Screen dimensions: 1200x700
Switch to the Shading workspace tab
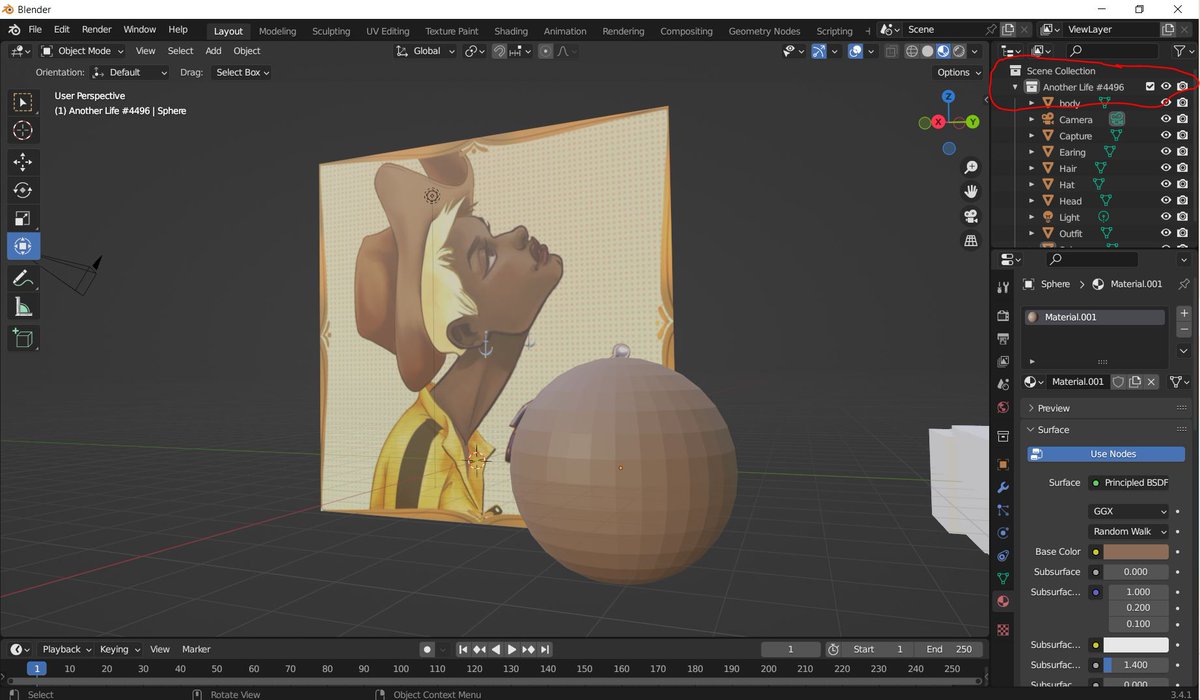[x=511, y=31]
